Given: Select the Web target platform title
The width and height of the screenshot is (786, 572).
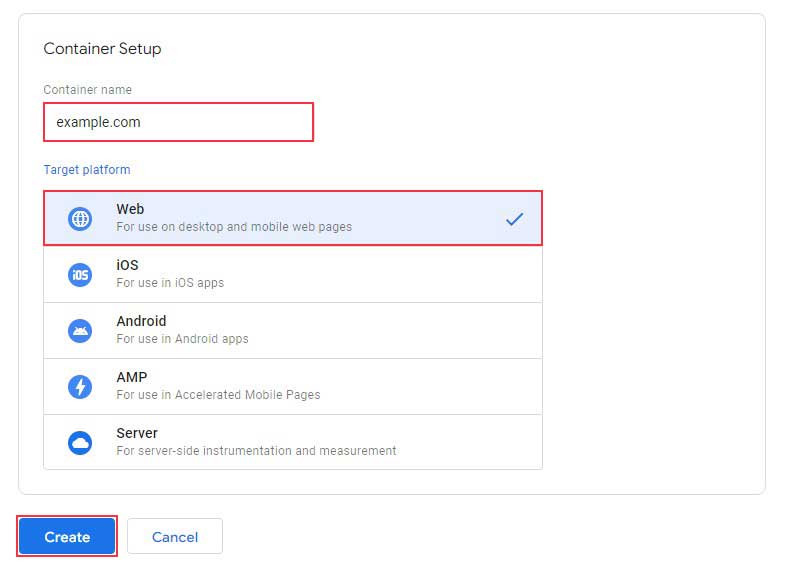Looking at the screenshot, I should [x=130, y=210].
